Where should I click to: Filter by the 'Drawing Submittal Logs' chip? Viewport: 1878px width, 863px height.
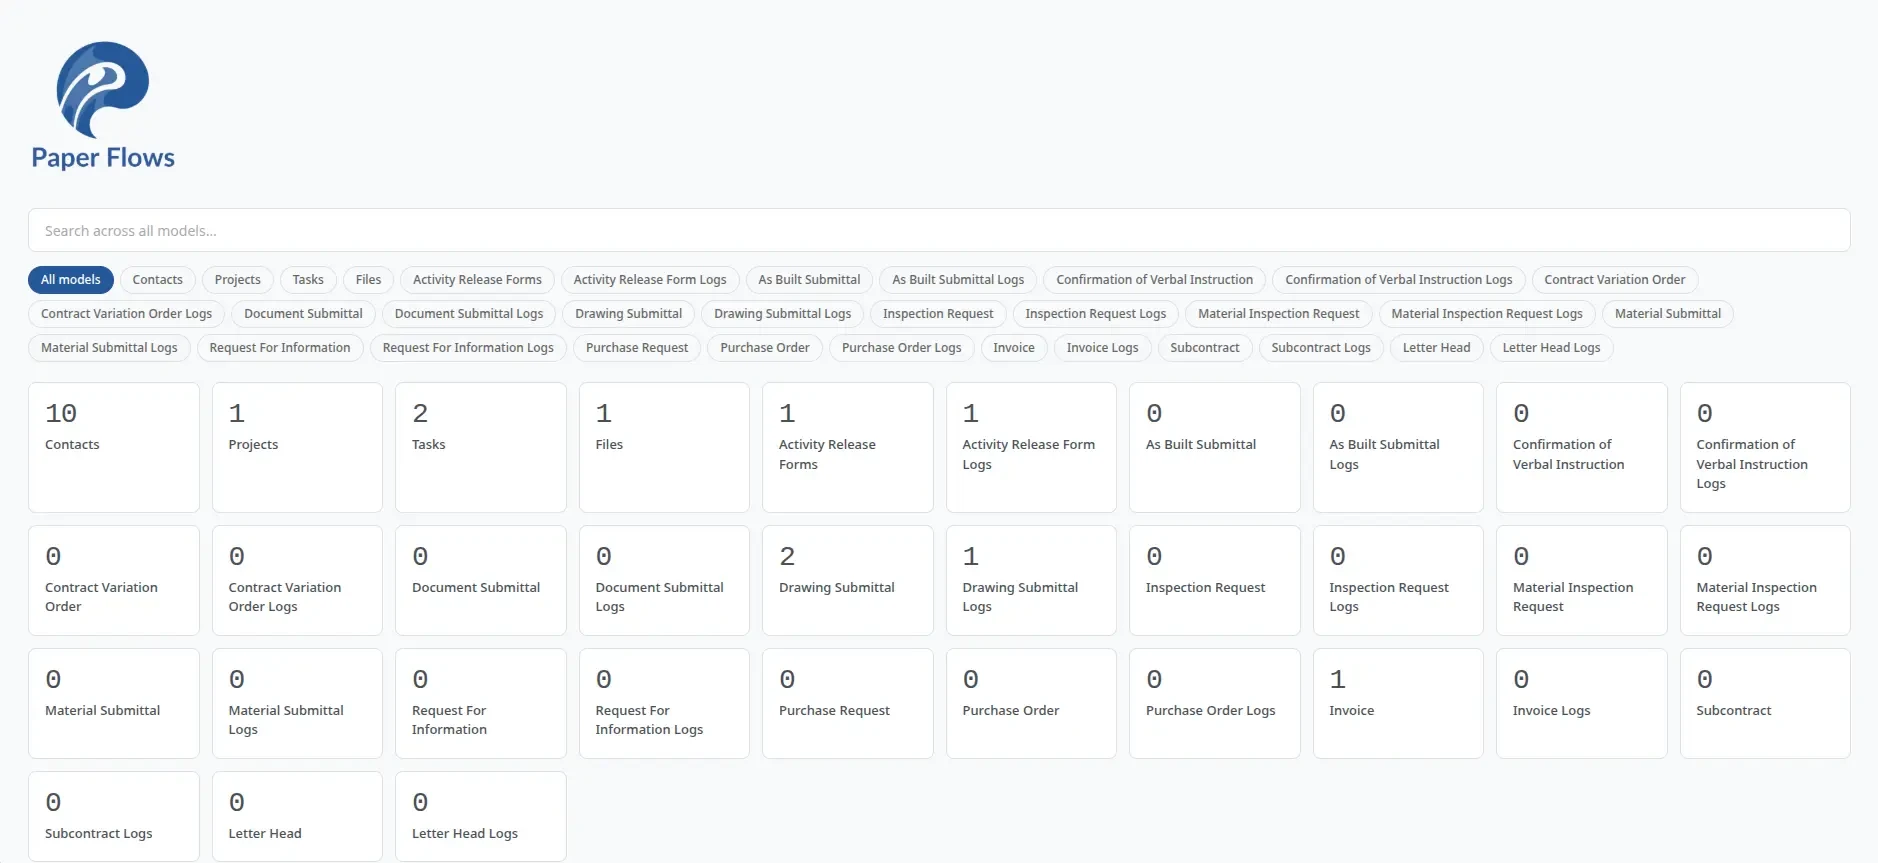pyautogui.click(x=783, y=314)
